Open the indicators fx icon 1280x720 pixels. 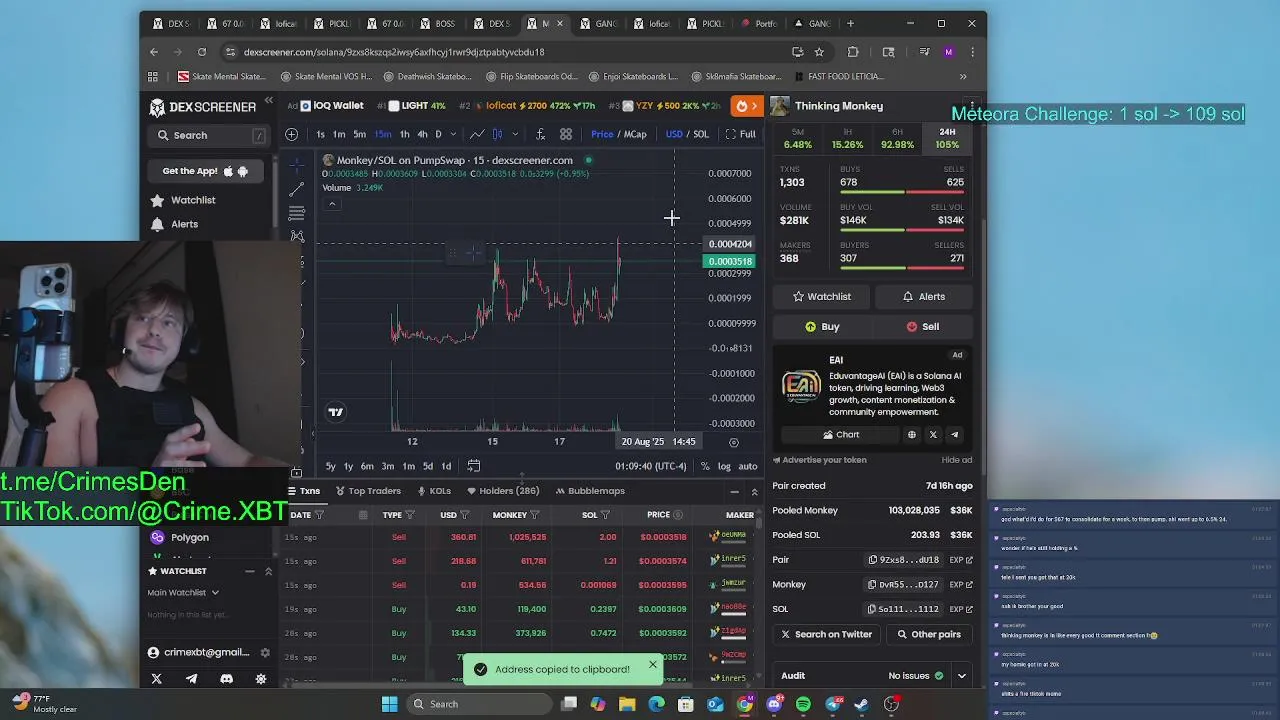[540, 134]
